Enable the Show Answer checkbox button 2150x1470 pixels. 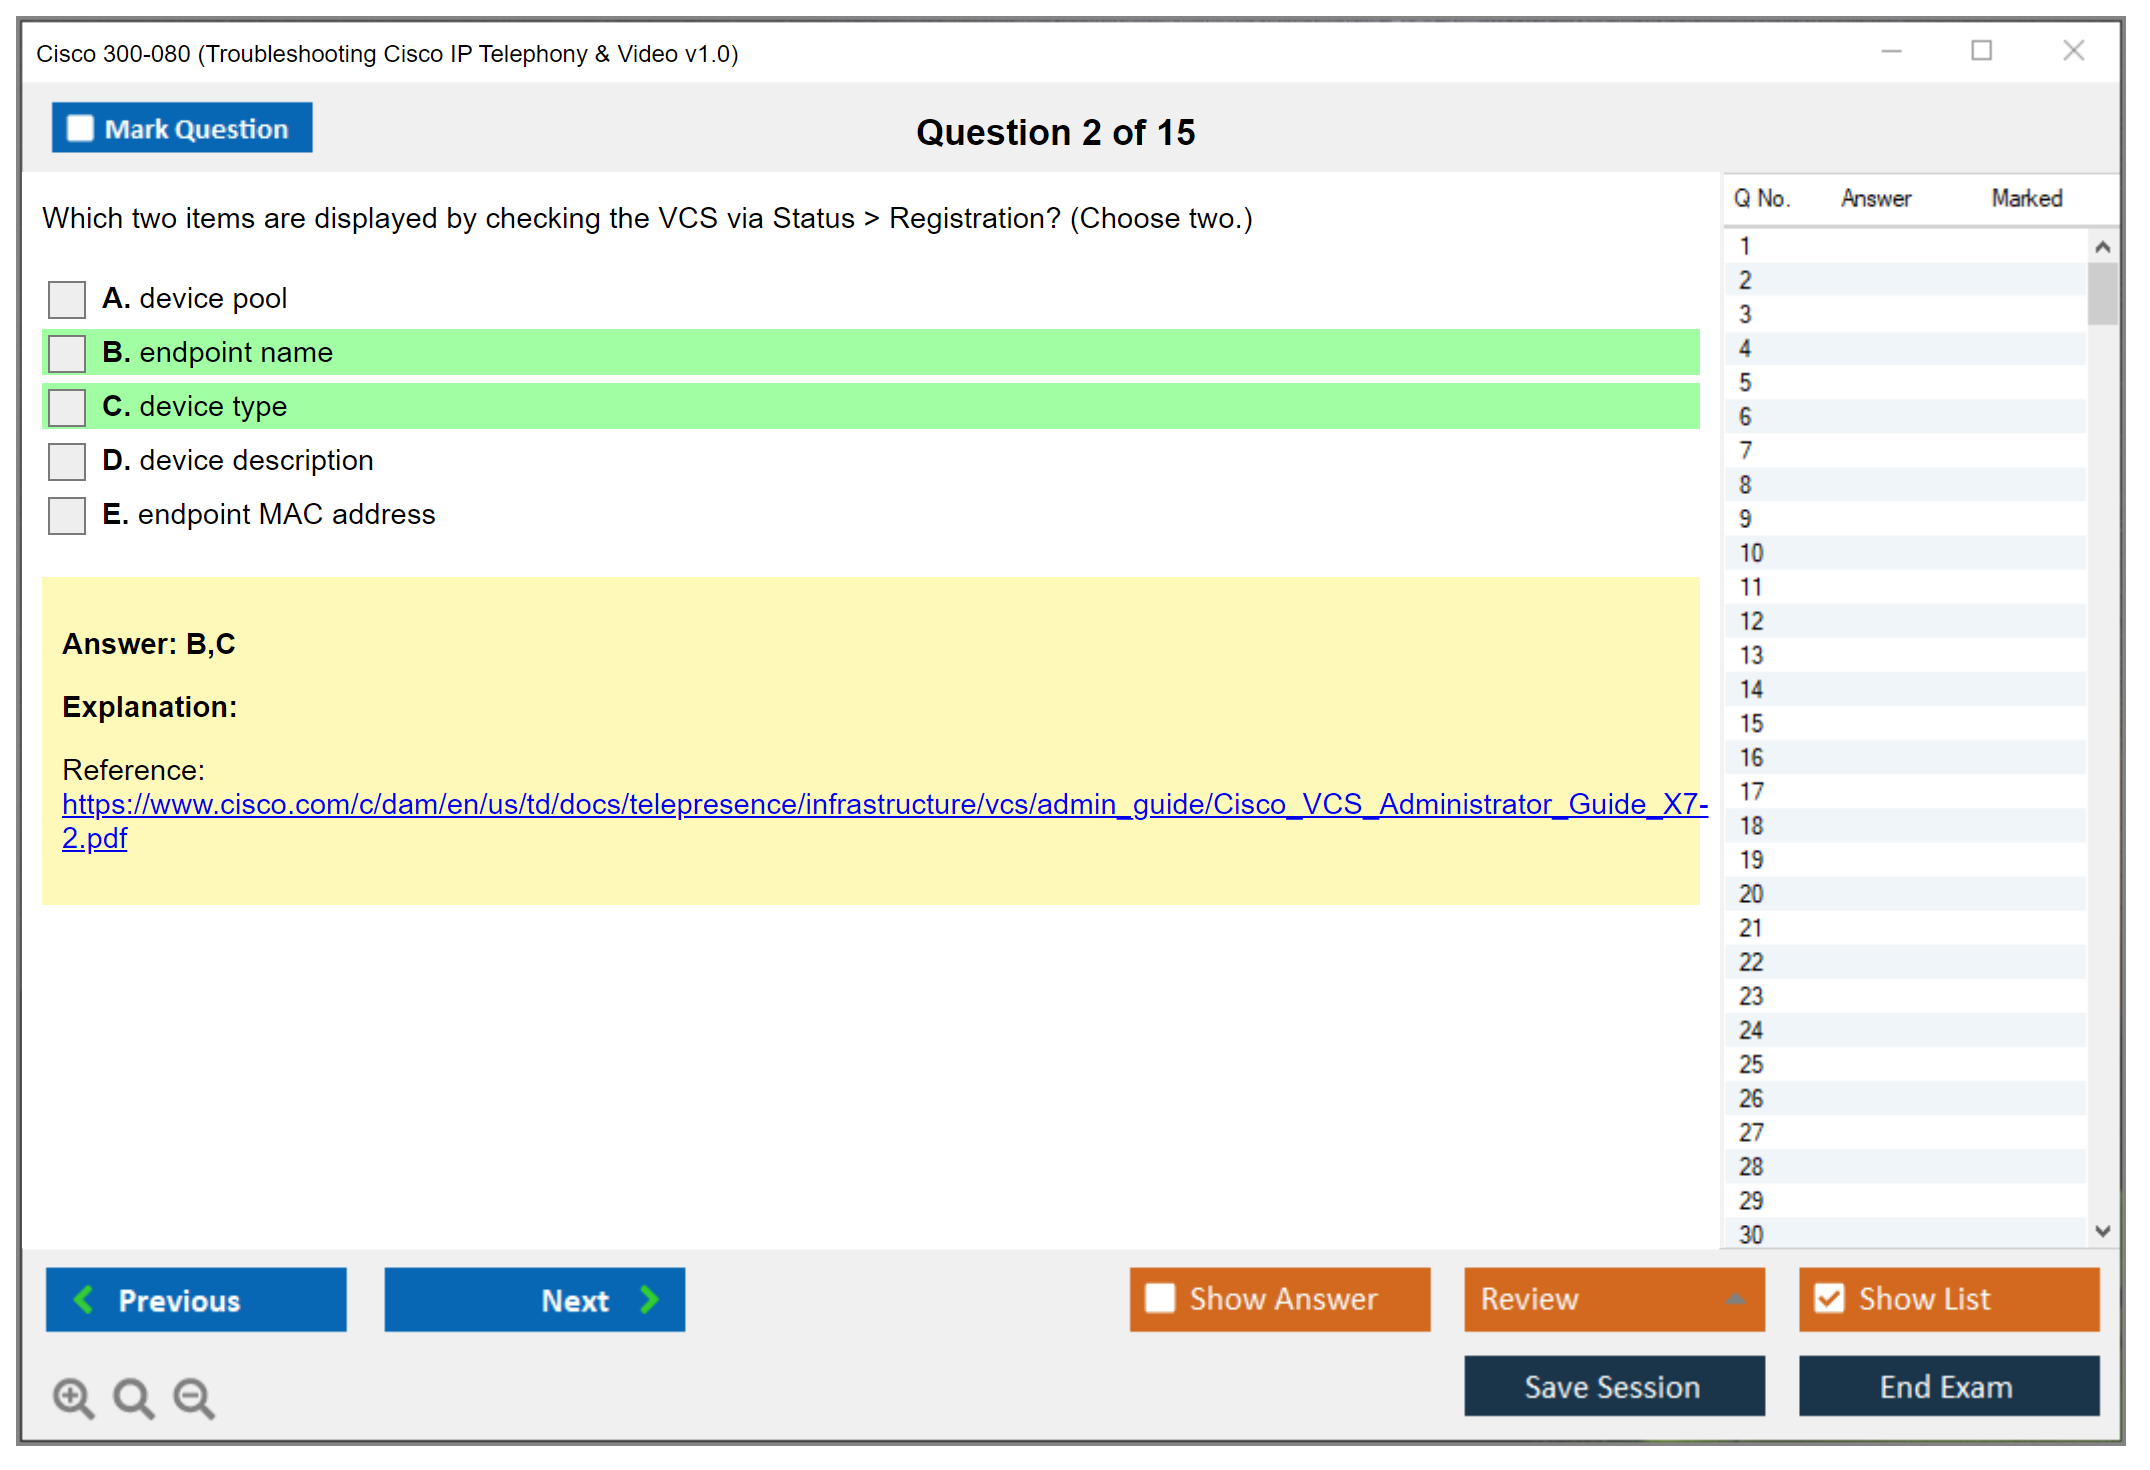(x=1160, y=1298)
